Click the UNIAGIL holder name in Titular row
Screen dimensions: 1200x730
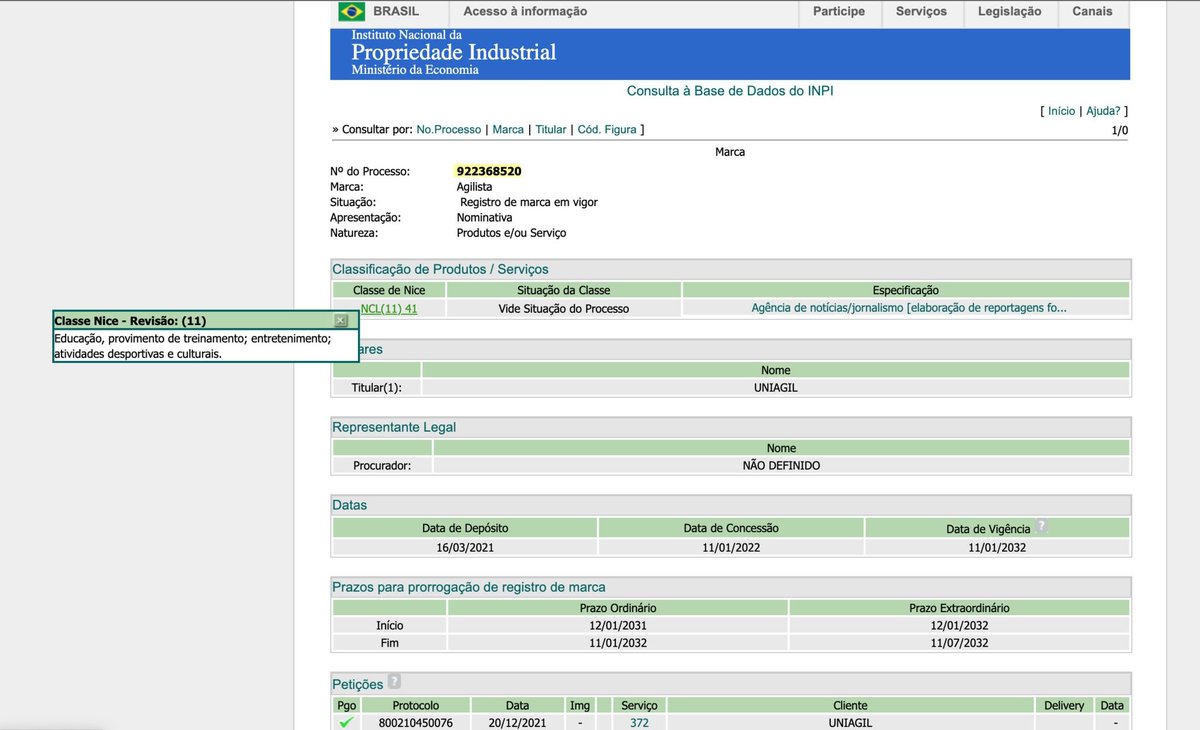point(776,387)
